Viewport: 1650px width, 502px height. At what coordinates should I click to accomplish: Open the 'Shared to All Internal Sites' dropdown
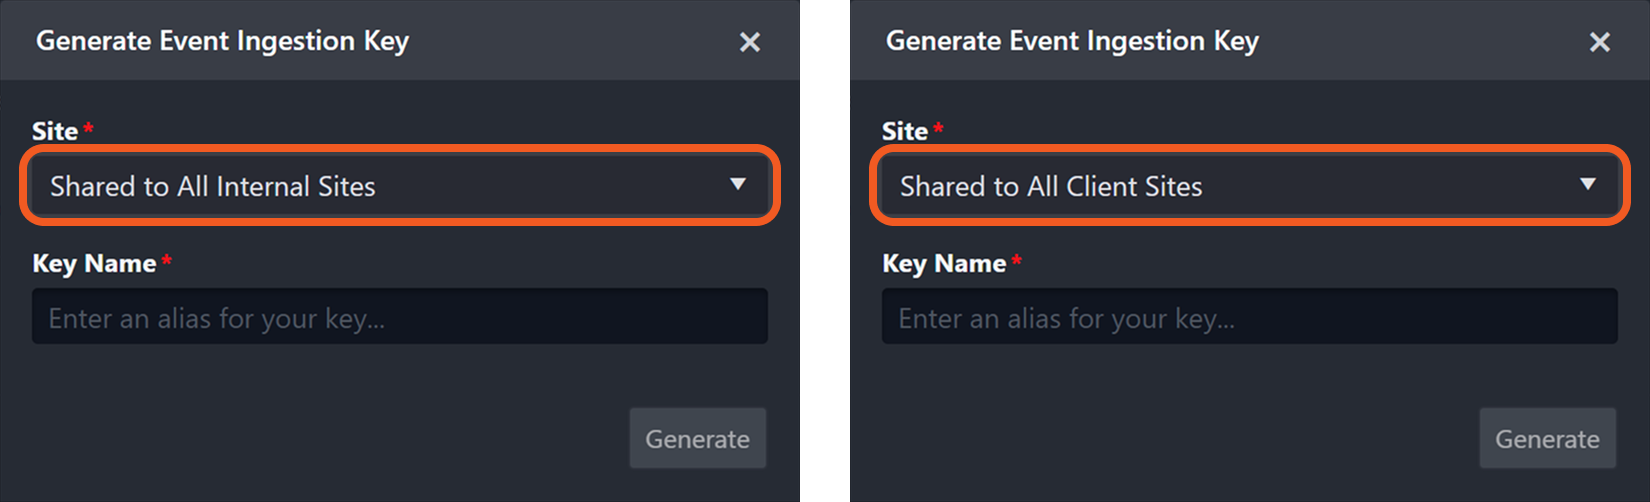398,186
